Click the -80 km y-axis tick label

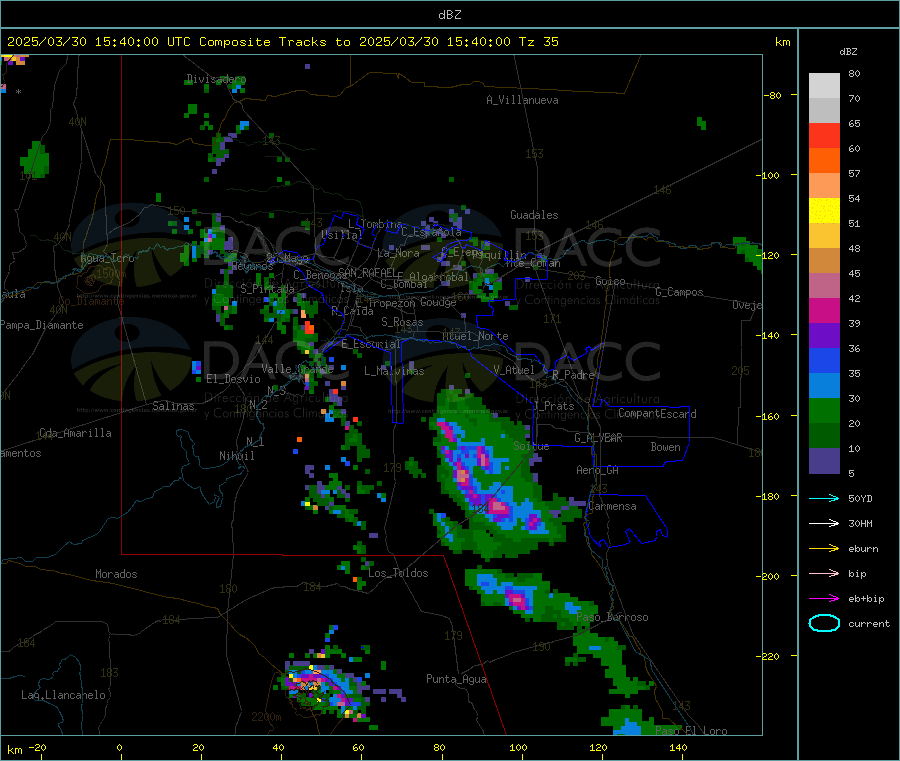(773, 95)
